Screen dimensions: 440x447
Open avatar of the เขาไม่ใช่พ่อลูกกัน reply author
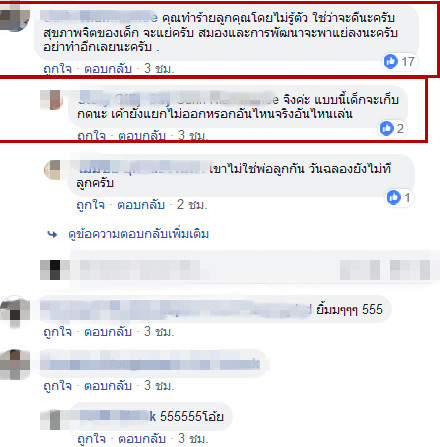point(52,170)
